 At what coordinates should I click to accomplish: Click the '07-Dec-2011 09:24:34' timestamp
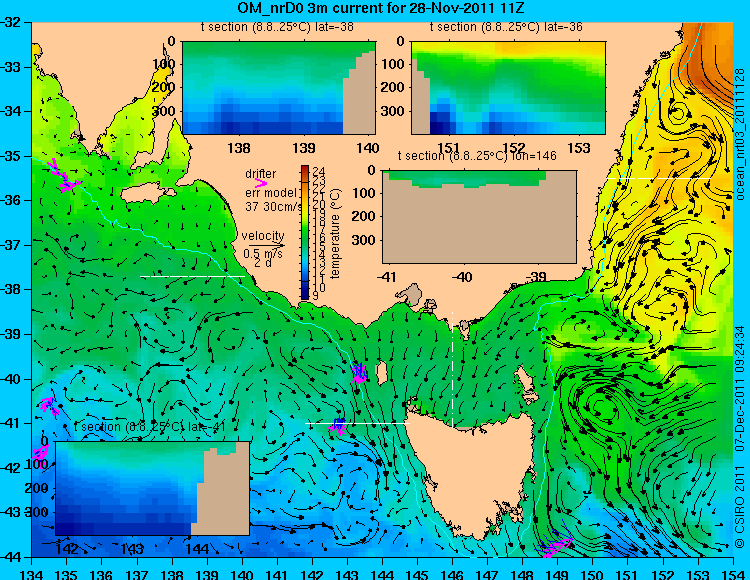[x=739, y=388]
